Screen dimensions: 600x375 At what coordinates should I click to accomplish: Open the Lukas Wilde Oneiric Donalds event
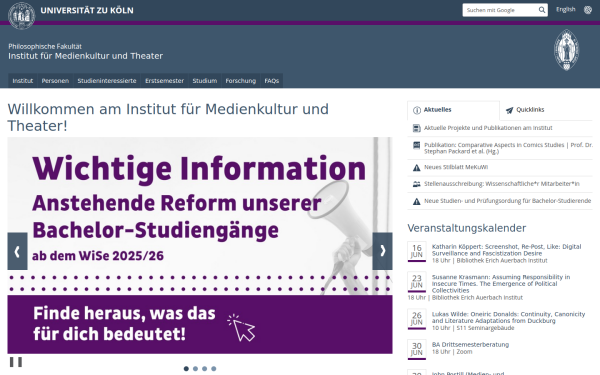[x=509, y=317]
